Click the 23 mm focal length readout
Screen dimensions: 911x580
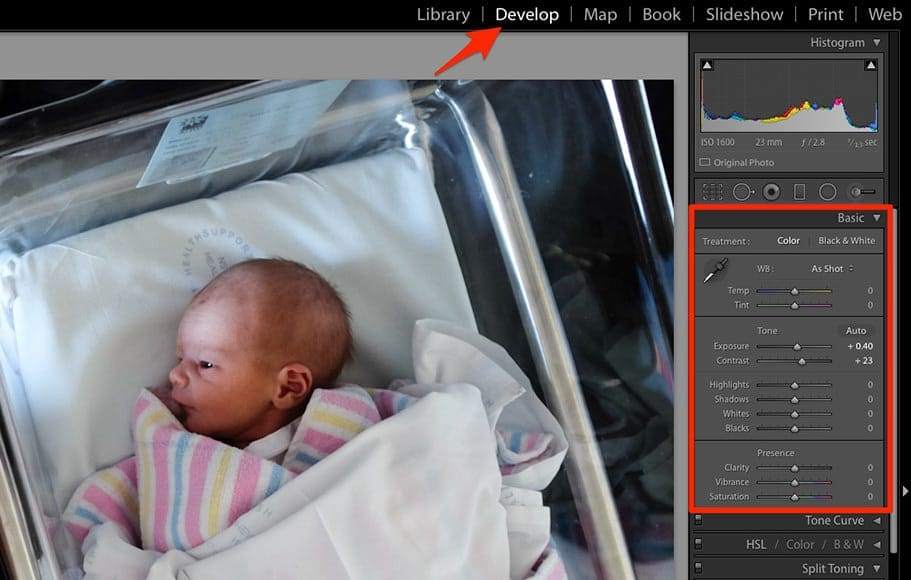(768, 142)
